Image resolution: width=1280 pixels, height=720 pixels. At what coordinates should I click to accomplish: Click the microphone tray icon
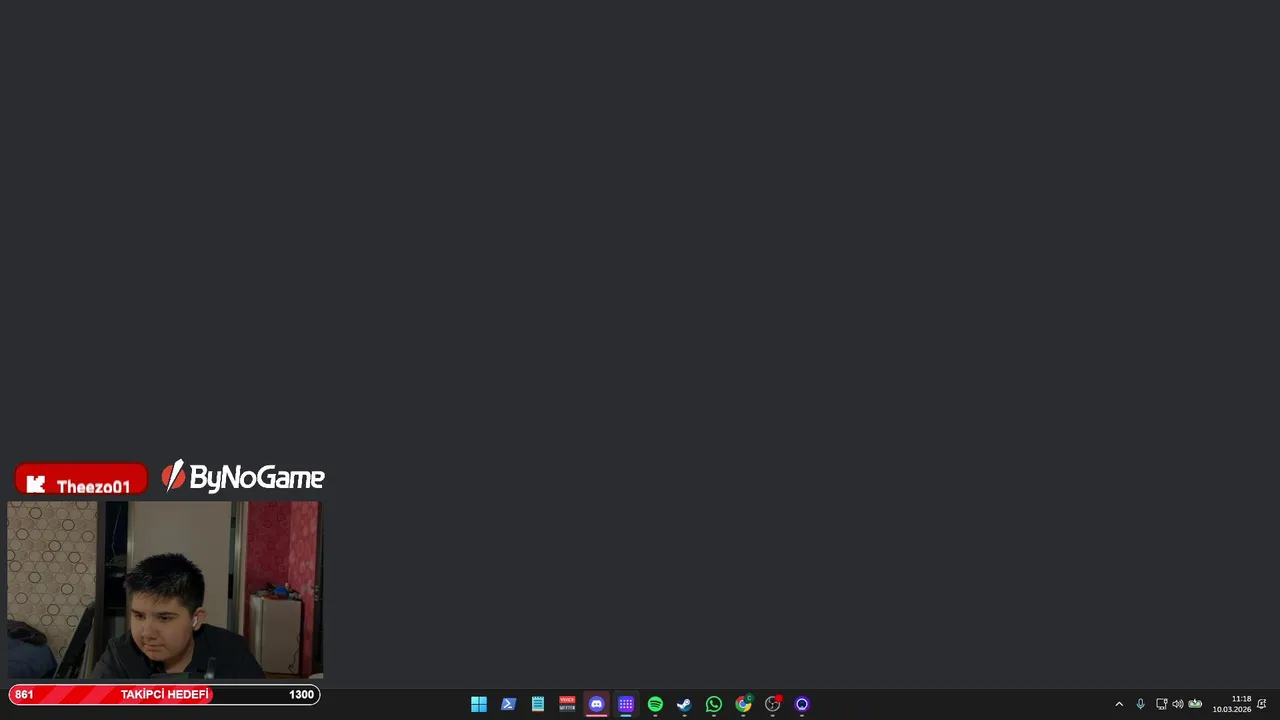1140,704
